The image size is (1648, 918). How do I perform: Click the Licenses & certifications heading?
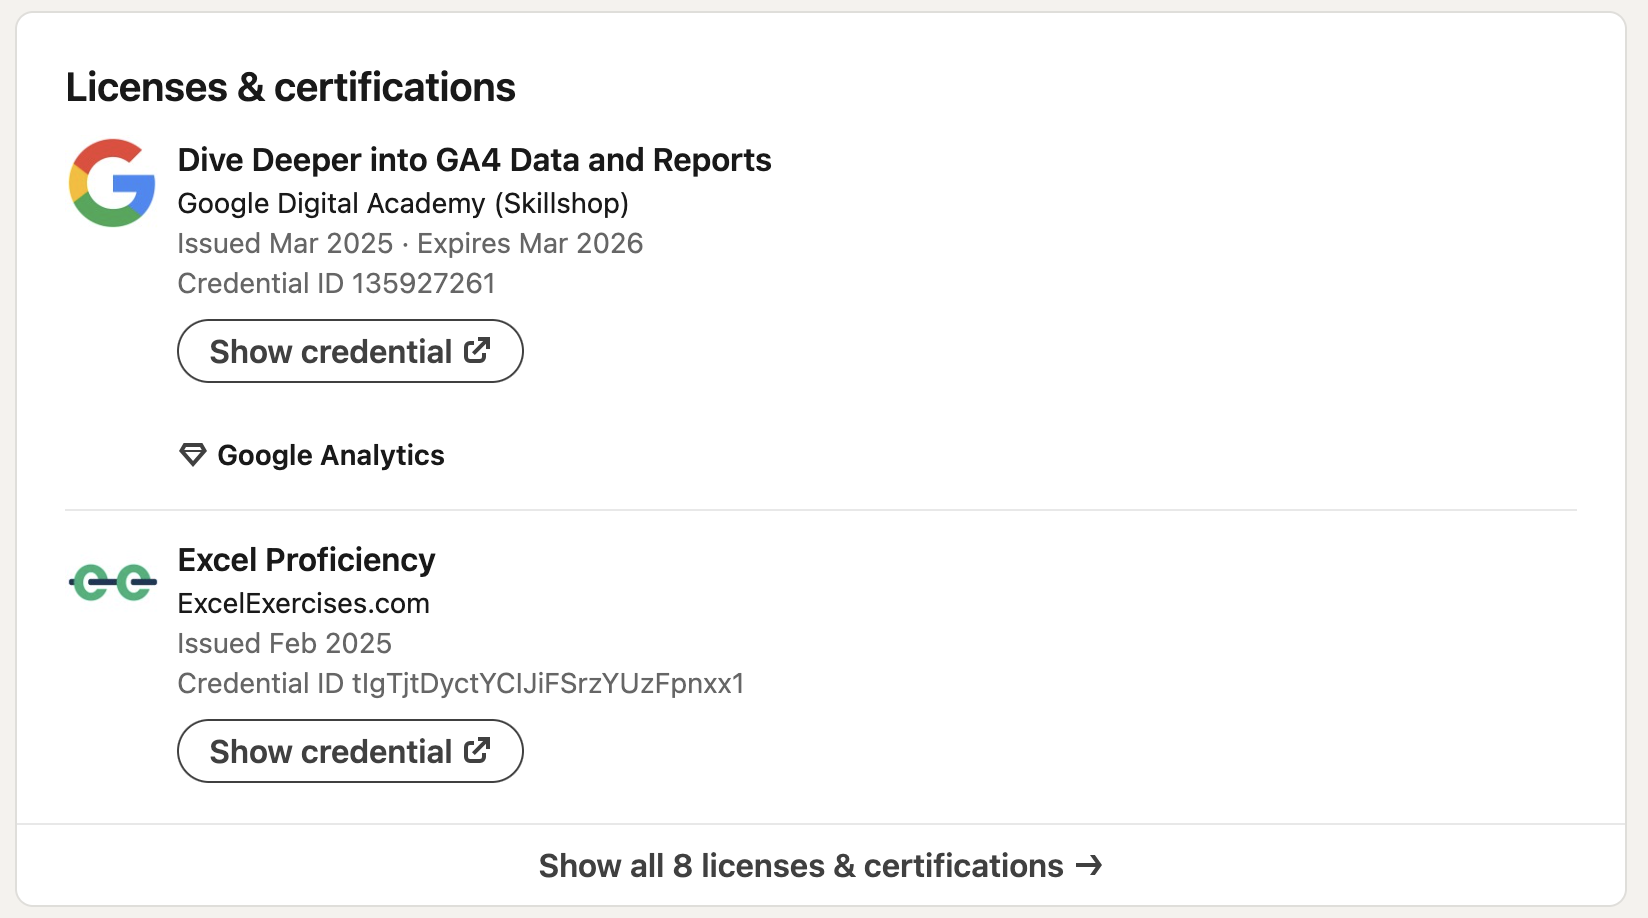click(290, 87)
